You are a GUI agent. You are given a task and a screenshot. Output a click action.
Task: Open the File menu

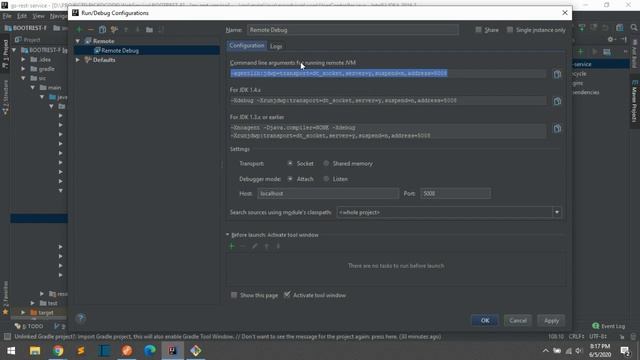[7, 16]
